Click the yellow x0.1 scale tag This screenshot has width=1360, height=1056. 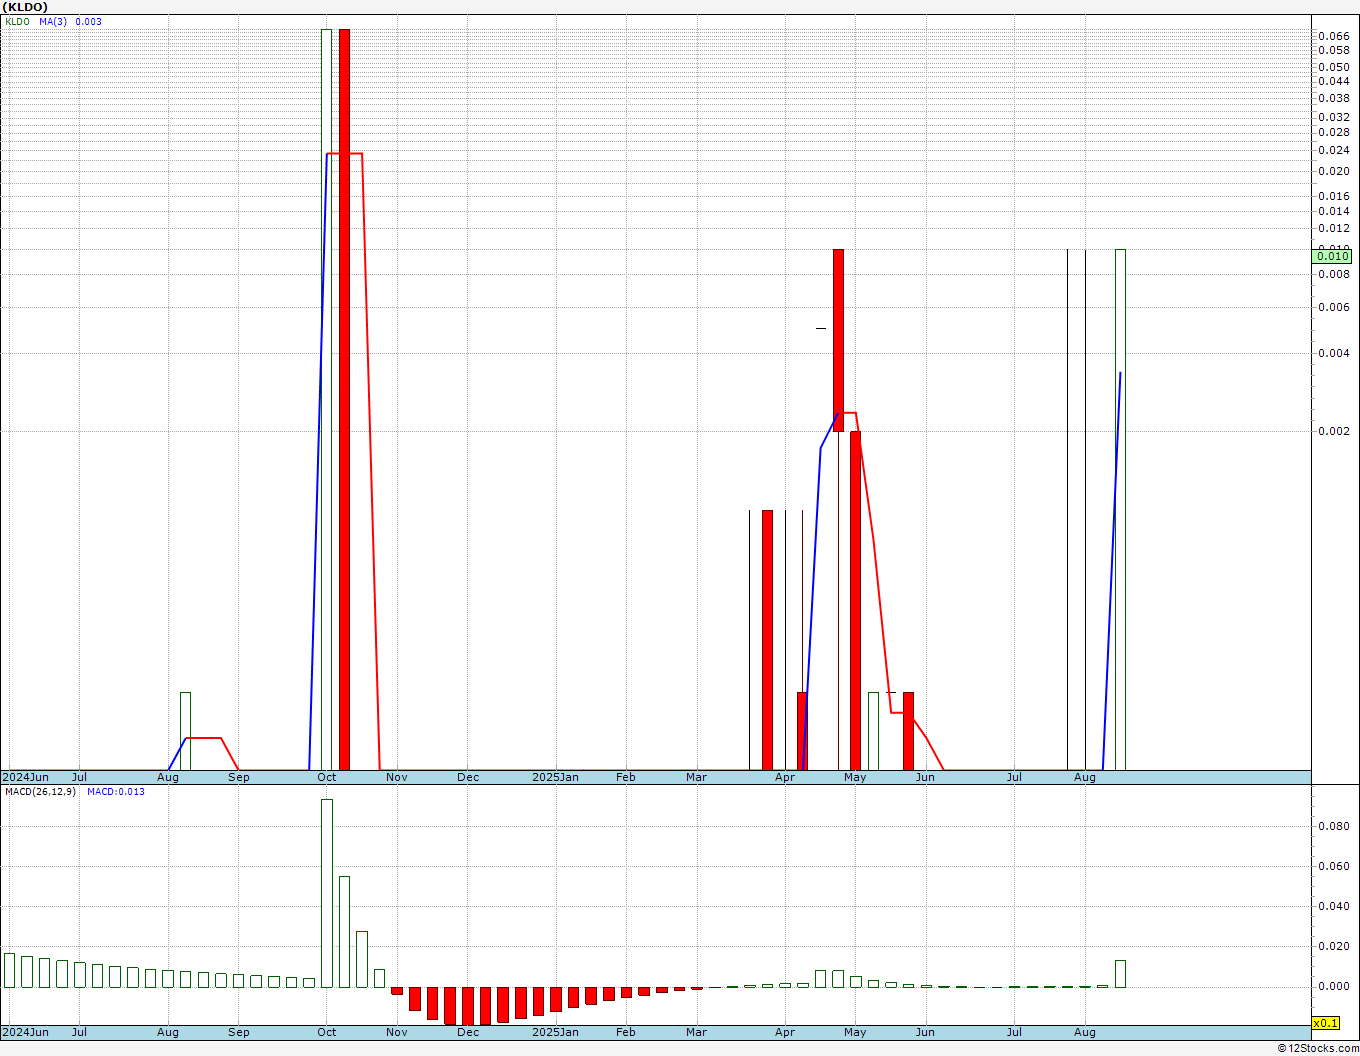pyautogui.click(x=1325, y=1023)
